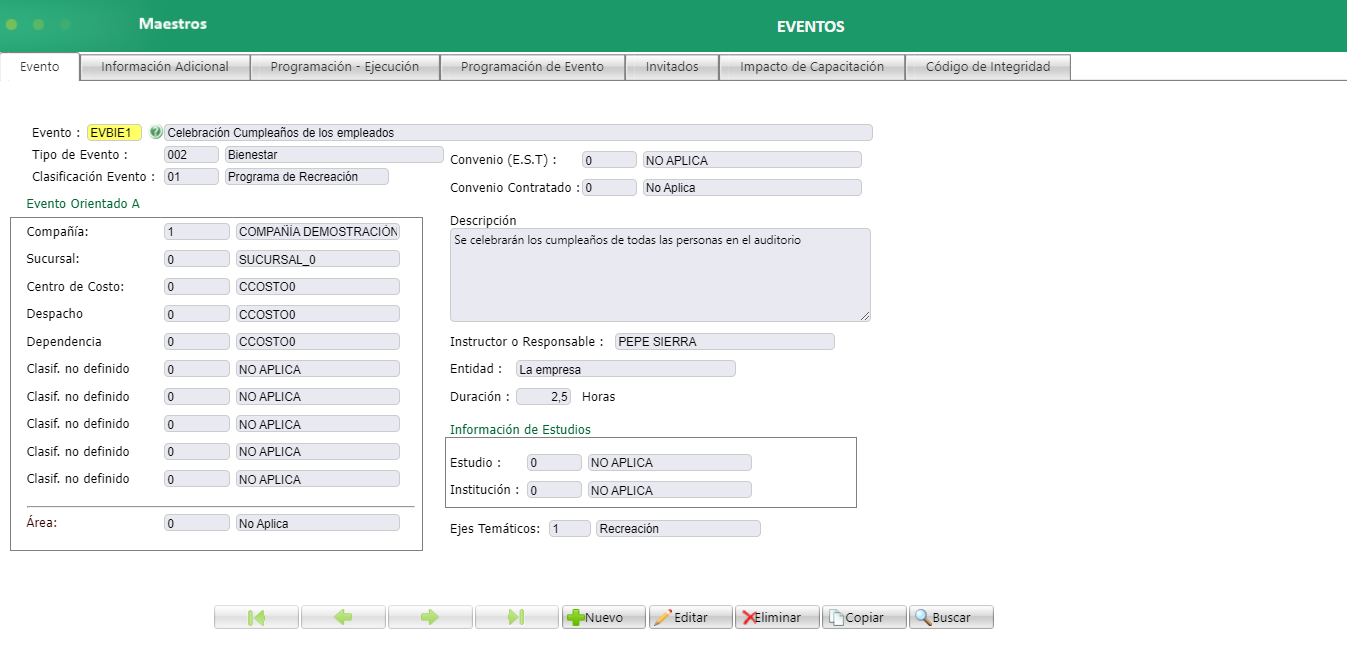Open Información Adicional tab
1347x657 pixels.
(165, 67)
